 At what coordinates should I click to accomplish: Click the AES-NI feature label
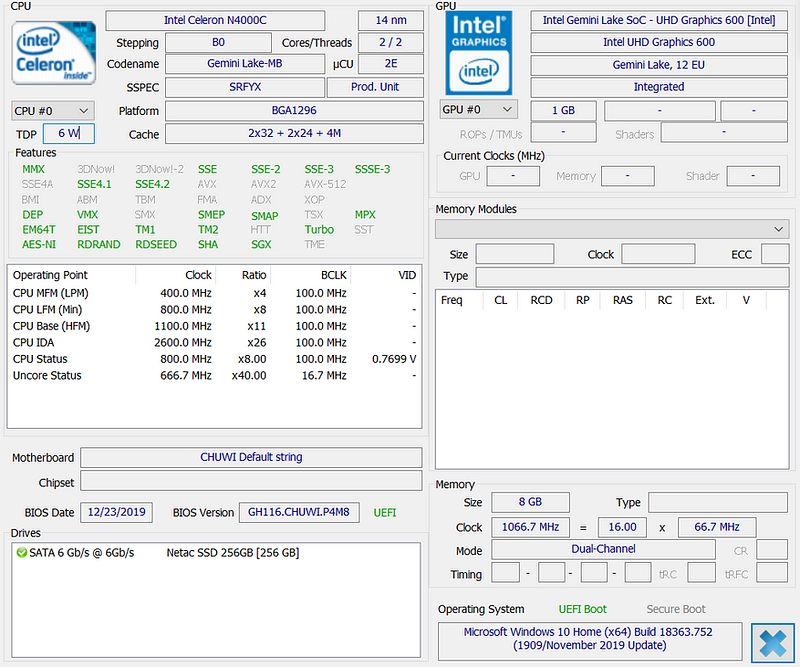click(x=39, y=245)
